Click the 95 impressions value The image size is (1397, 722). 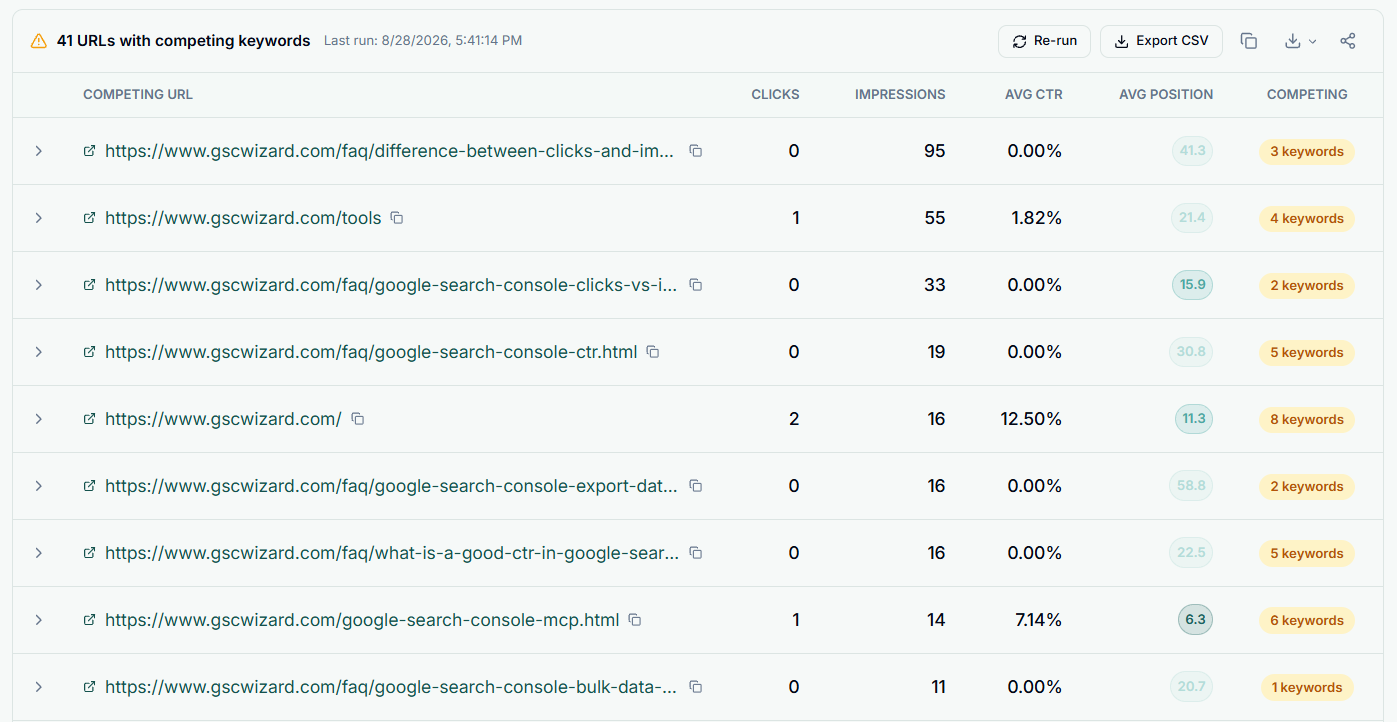(x=935, y=151)
